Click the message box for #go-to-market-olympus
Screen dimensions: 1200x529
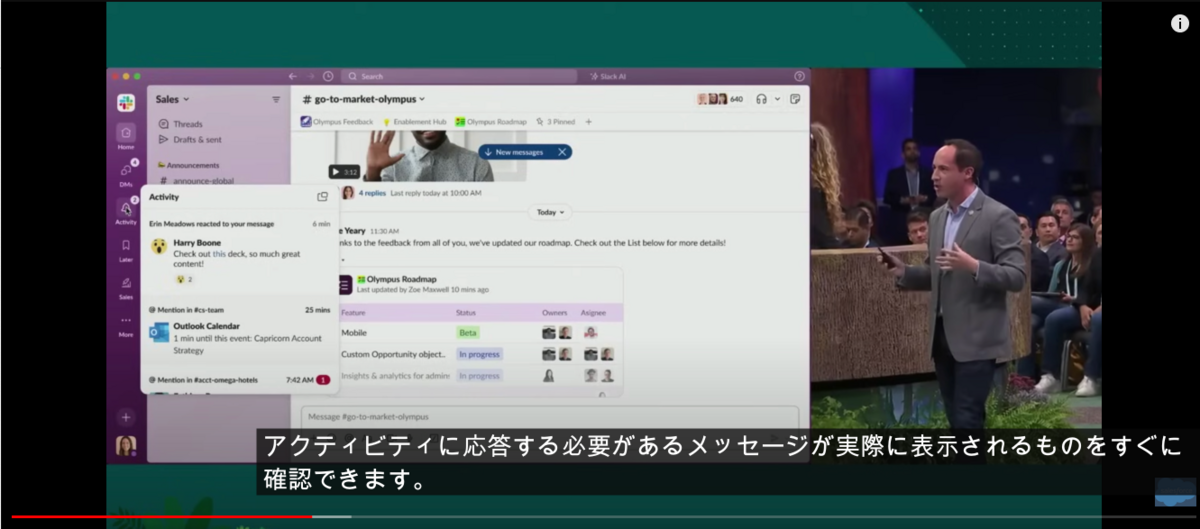(x=550, y=417)
